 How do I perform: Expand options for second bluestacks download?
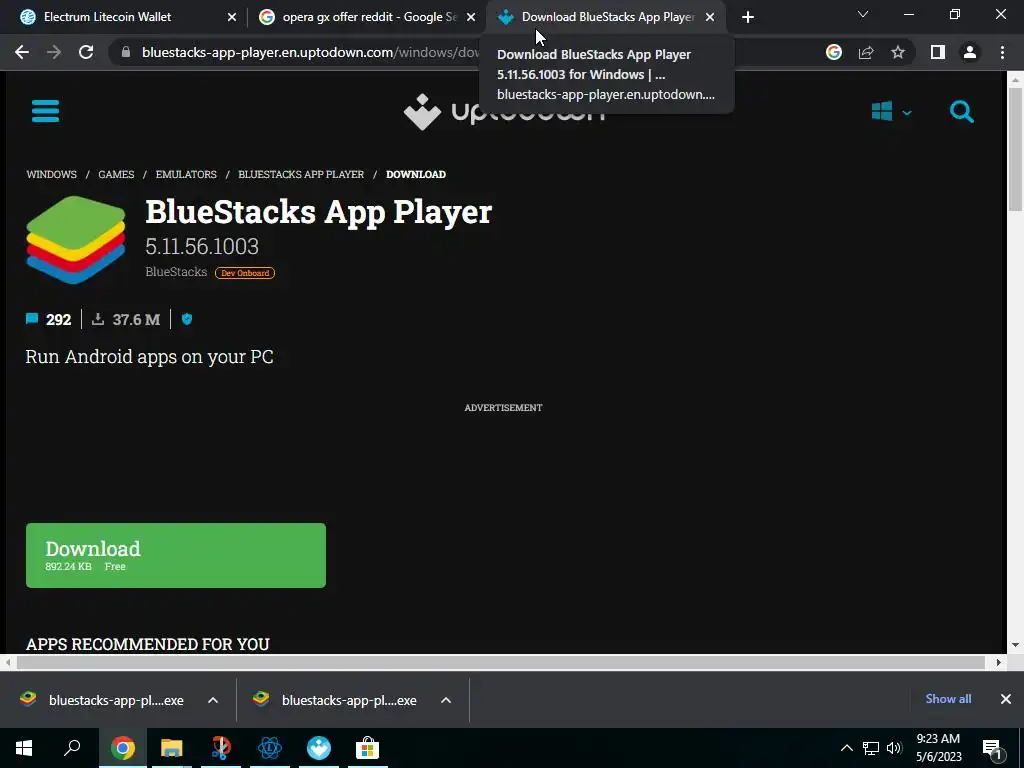446,700
